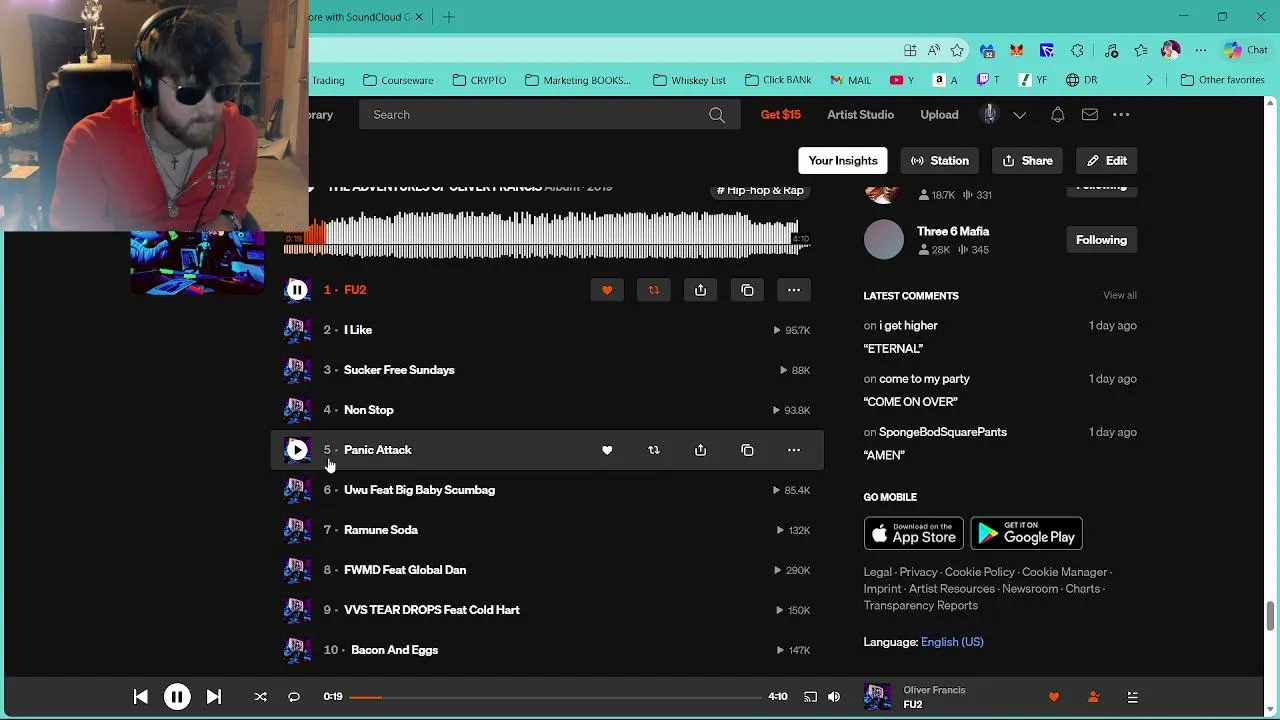Viewport: 1280px width, 720px height.
Task: Open Your Insights
Action: point(843,161)
